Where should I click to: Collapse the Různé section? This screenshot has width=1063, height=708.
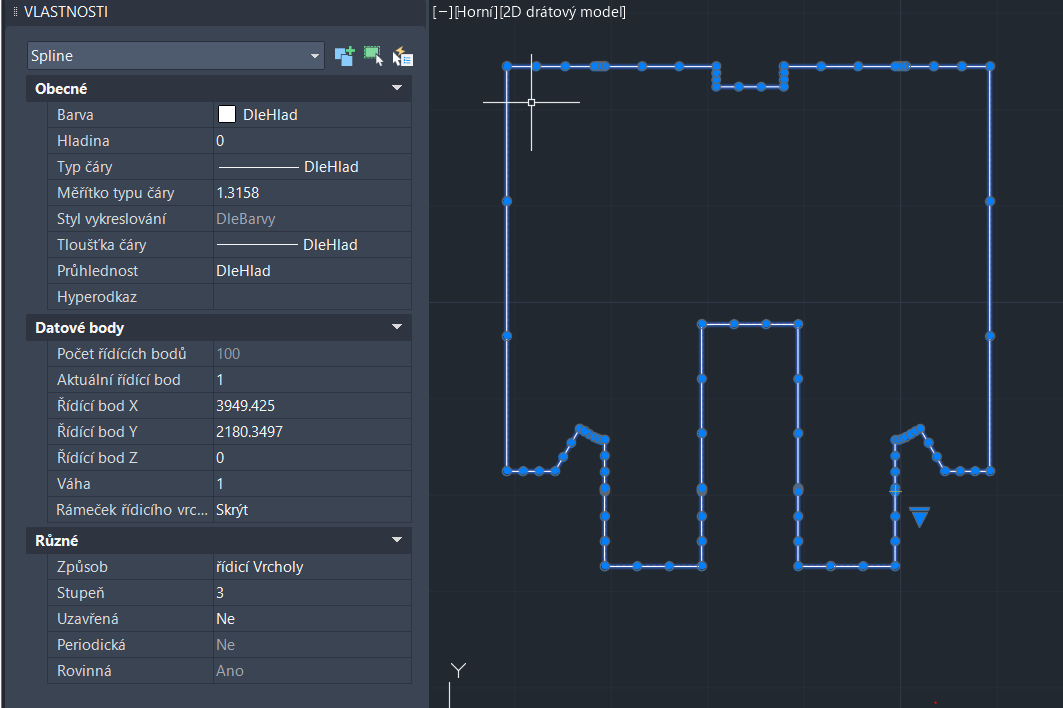point(396,541)
